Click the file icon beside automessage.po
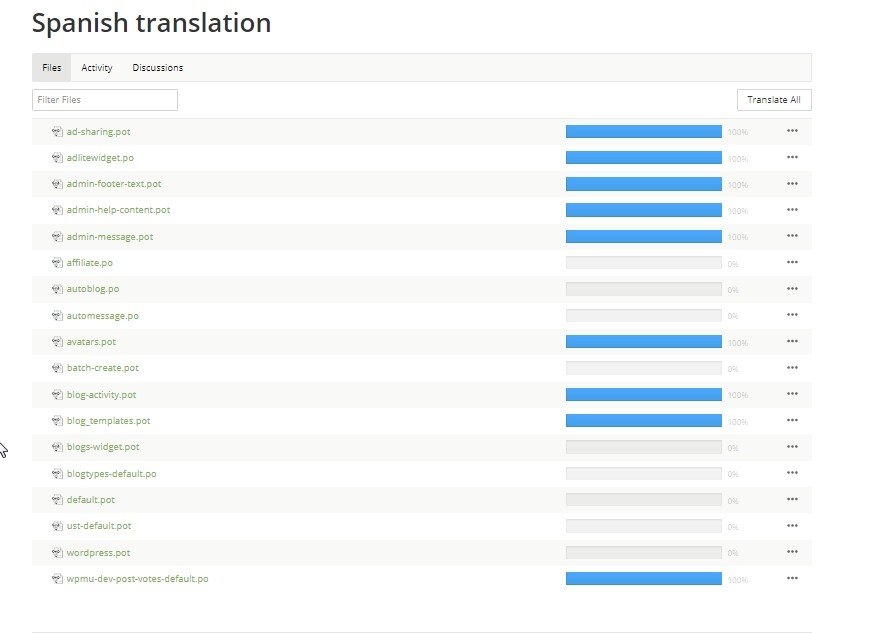 (57, 316)
